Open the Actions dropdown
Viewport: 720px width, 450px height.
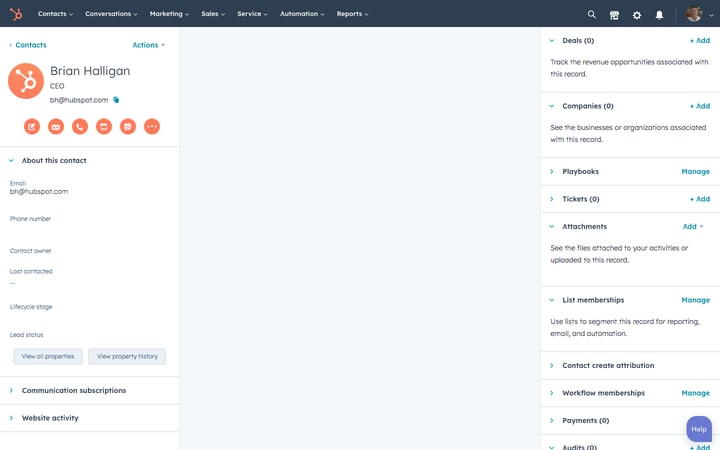[148, 45]
